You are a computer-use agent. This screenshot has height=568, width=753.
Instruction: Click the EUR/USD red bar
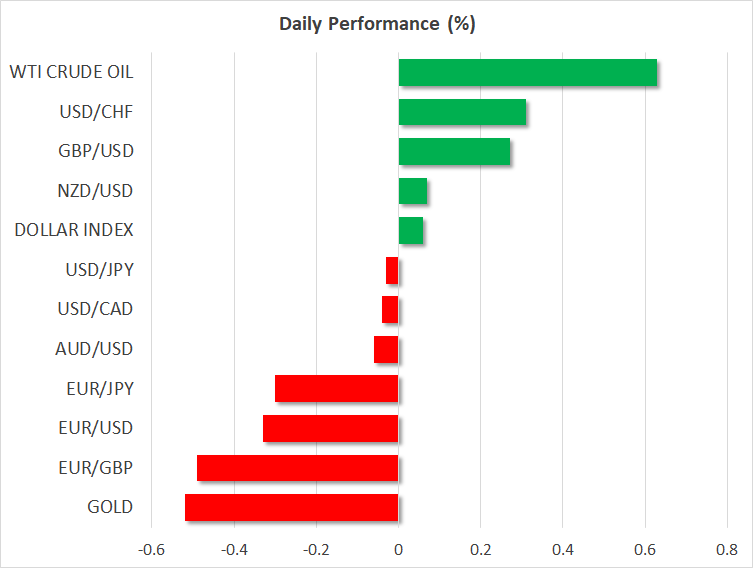click(330, 428)
